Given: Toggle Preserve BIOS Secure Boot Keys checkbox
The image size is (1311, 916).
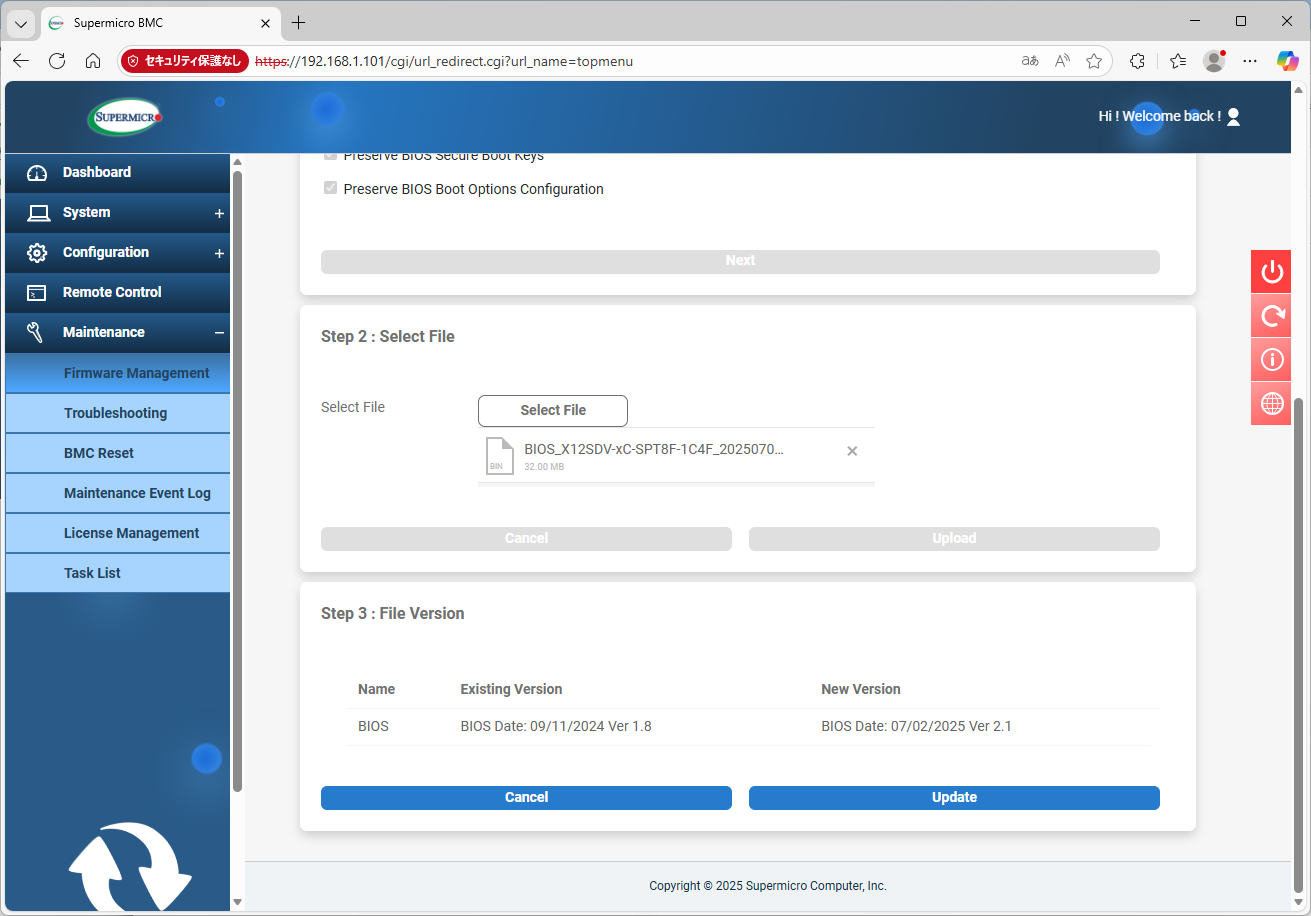Looking at the screenshot, I should tap(330, 156).
